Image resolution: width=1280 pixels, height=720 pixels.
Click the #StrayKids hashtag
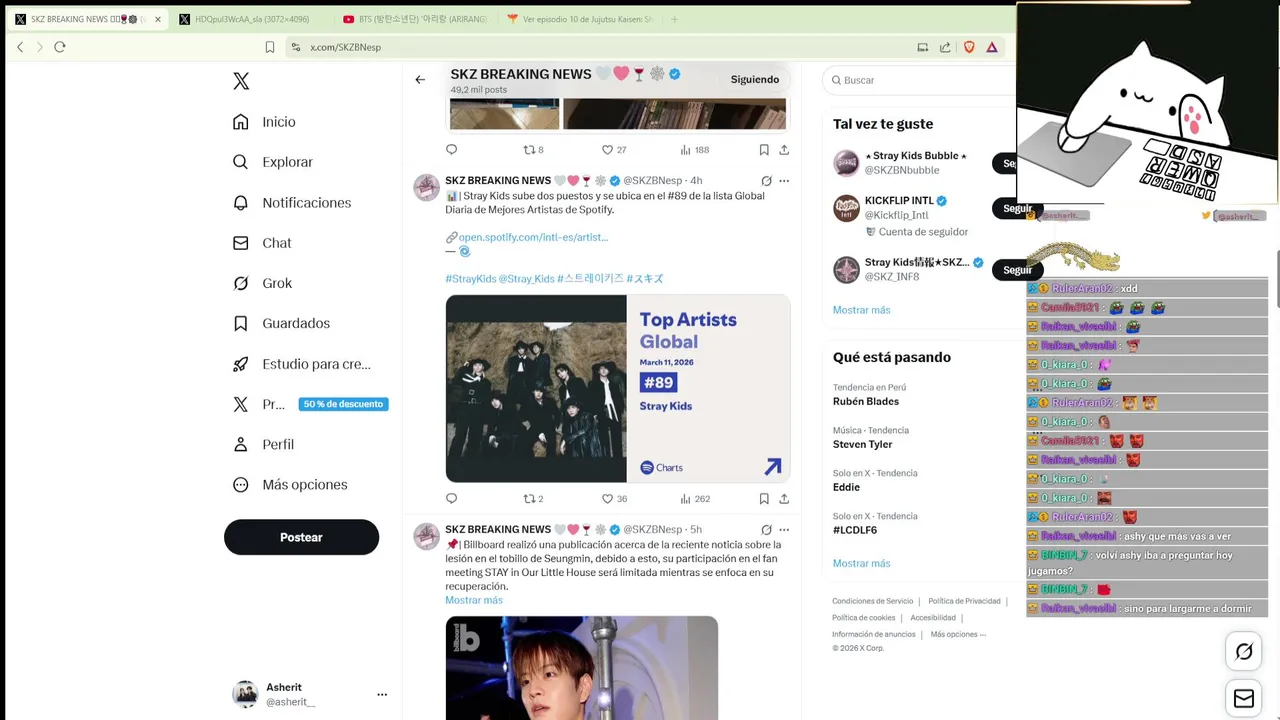click(x=470, y=279)
